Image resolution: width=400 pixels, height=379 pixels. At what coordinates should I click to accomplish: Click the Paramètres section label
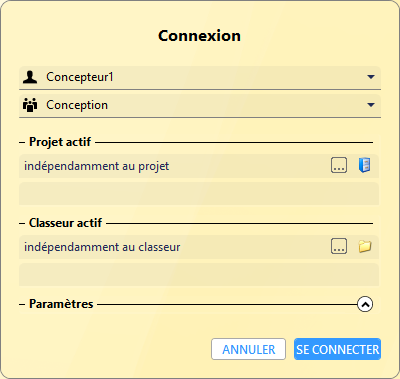click(x=61, y=304)
